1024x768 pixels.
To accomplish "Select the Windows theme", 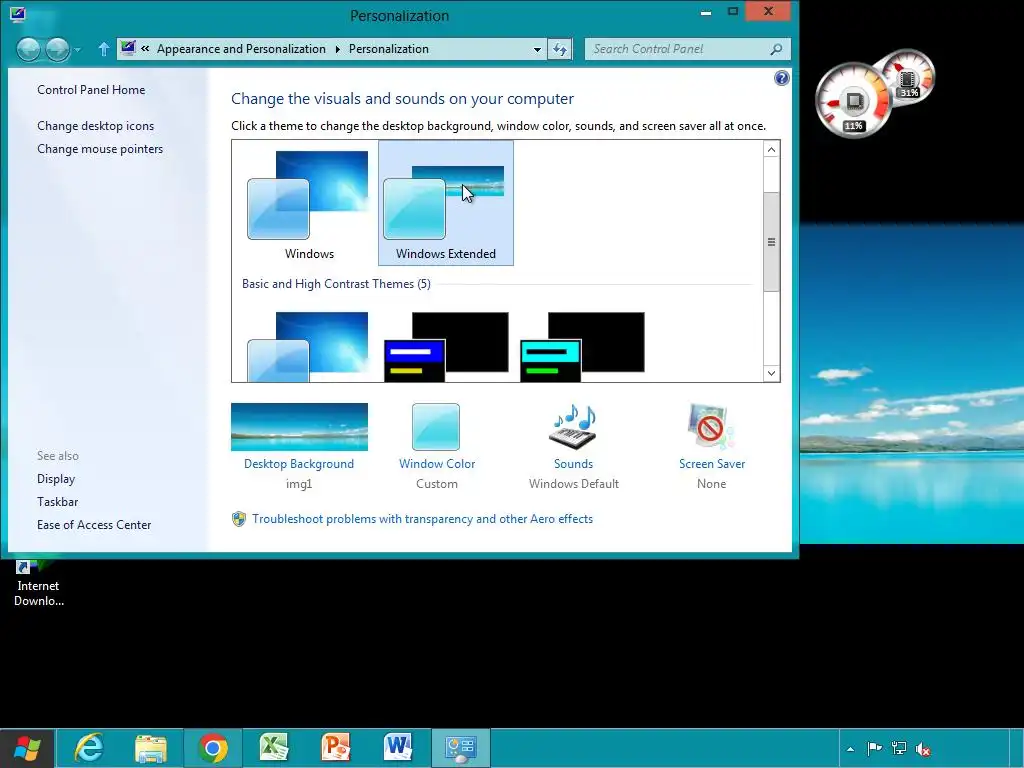I will [308, 204].
